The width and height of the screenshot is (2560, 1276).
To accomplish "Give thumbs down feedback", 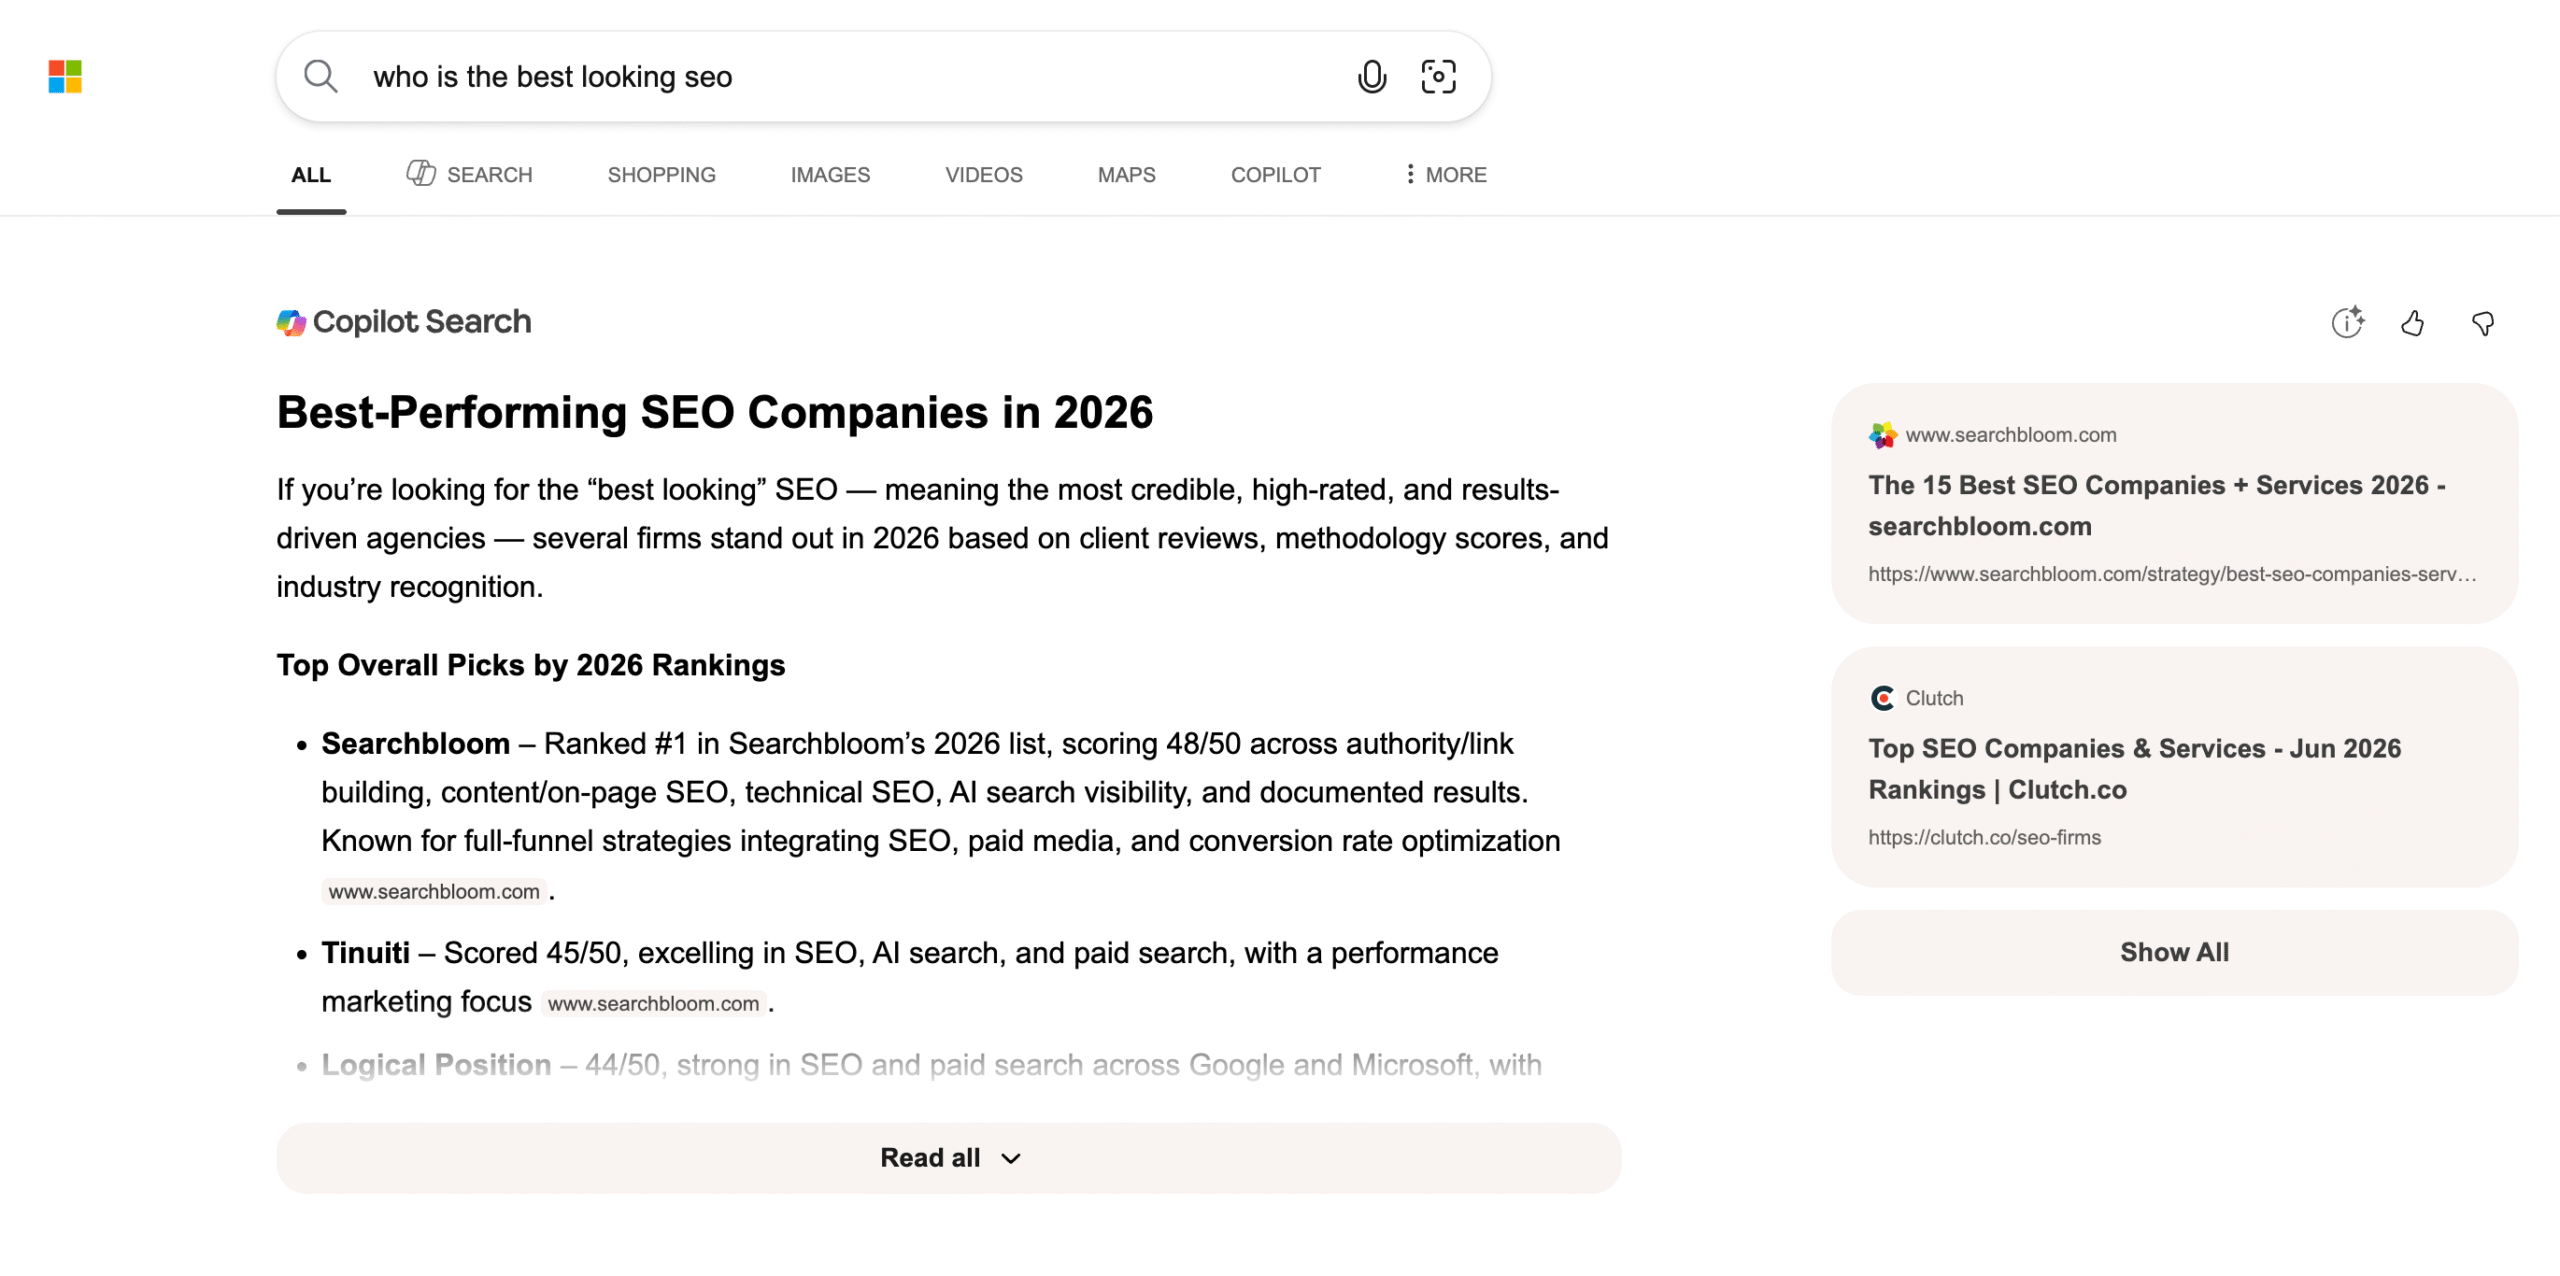I will point(2482,323).
